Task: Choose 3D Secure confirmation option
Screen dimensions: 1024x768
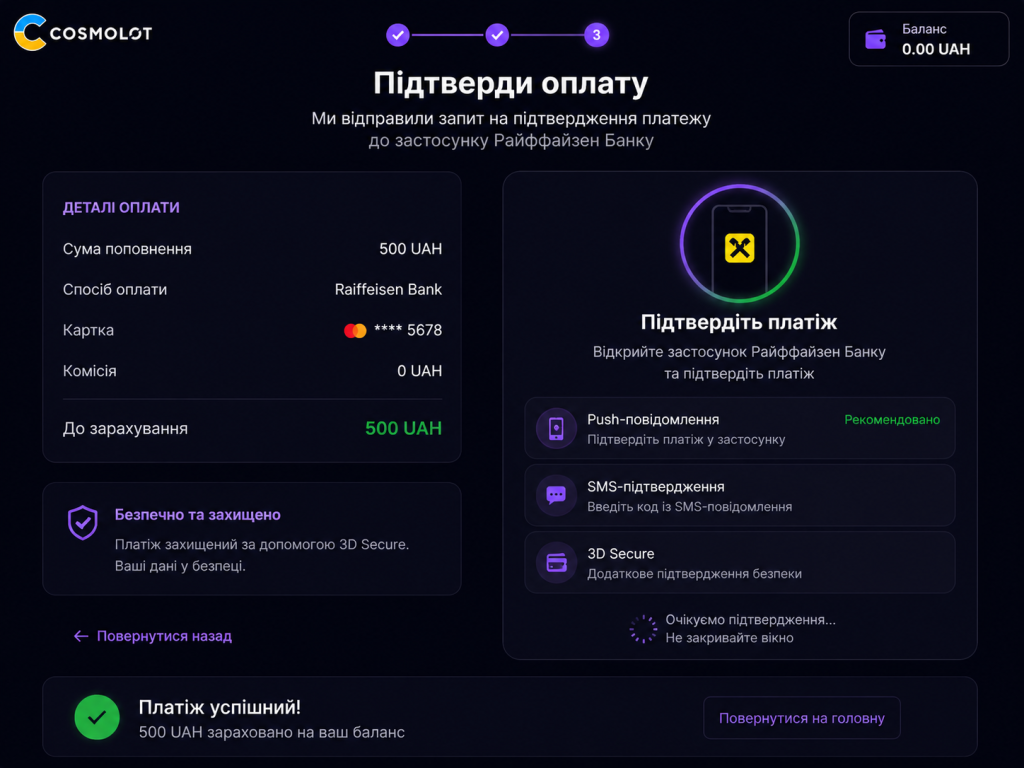Action: point(739,562)
